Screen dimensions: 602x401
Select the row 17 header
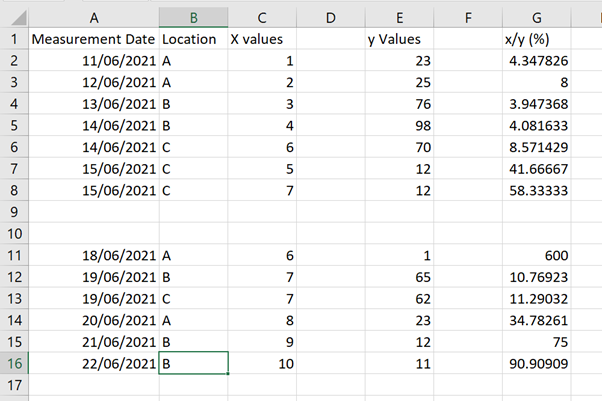[14, 384]
